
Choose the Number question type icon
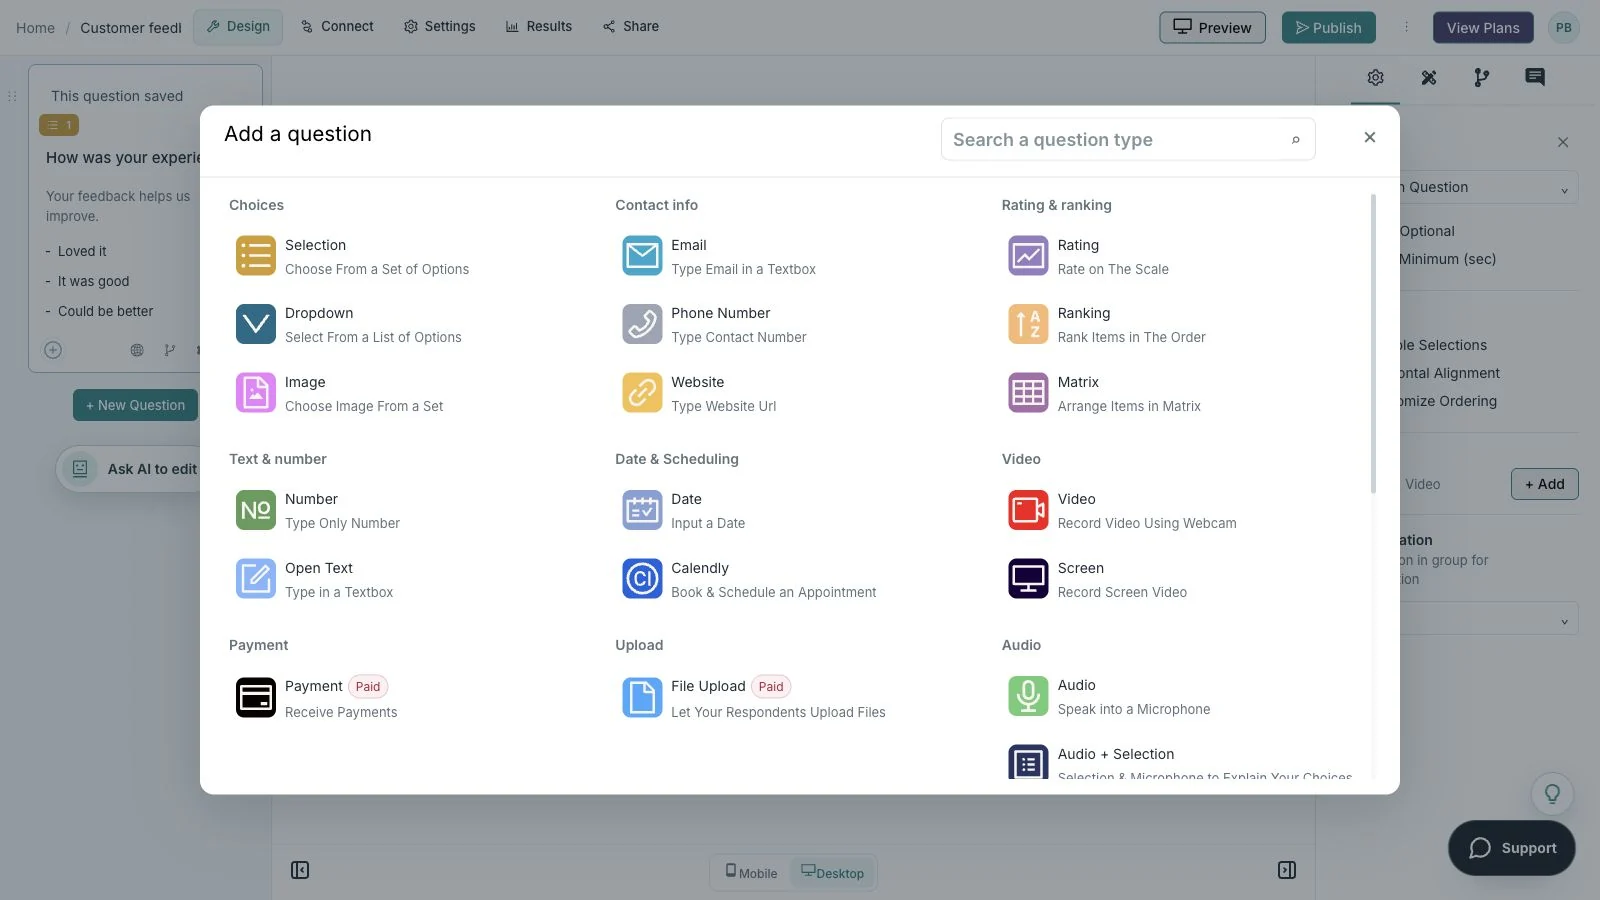pyautogui.click(x=256, y=510)
